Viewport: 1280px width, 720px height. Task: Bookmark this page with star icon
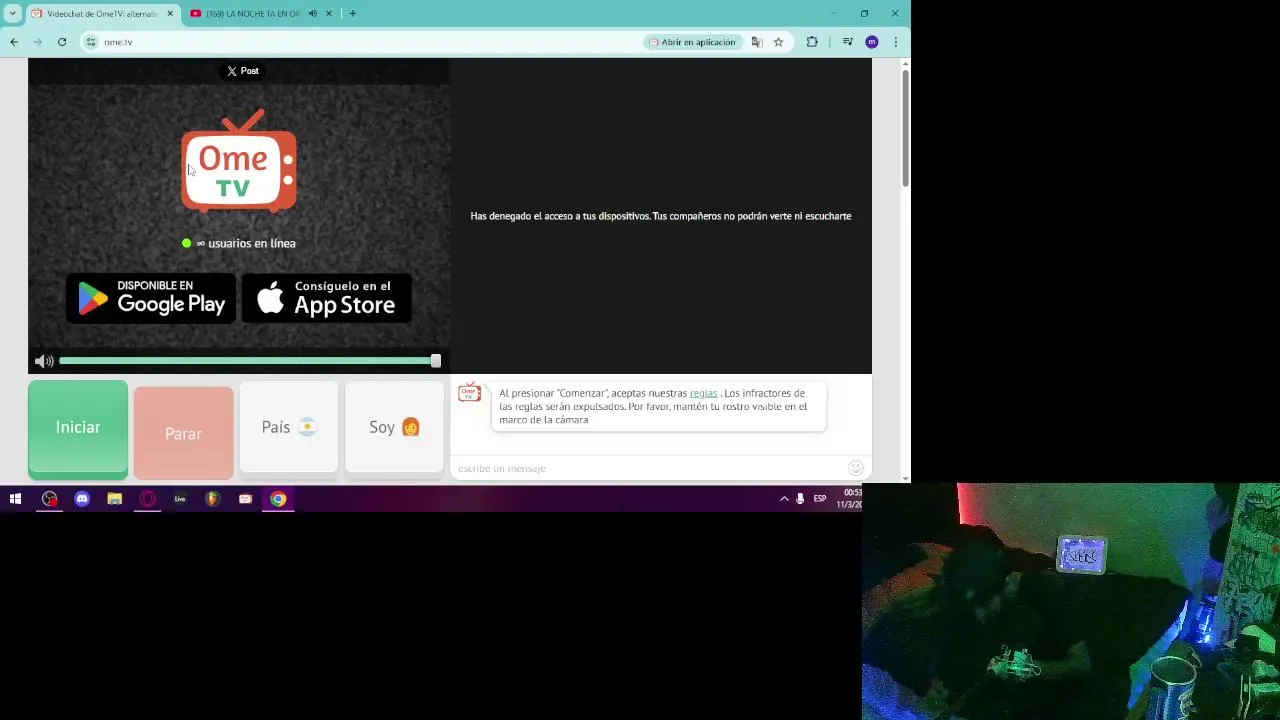coord(778,42)
